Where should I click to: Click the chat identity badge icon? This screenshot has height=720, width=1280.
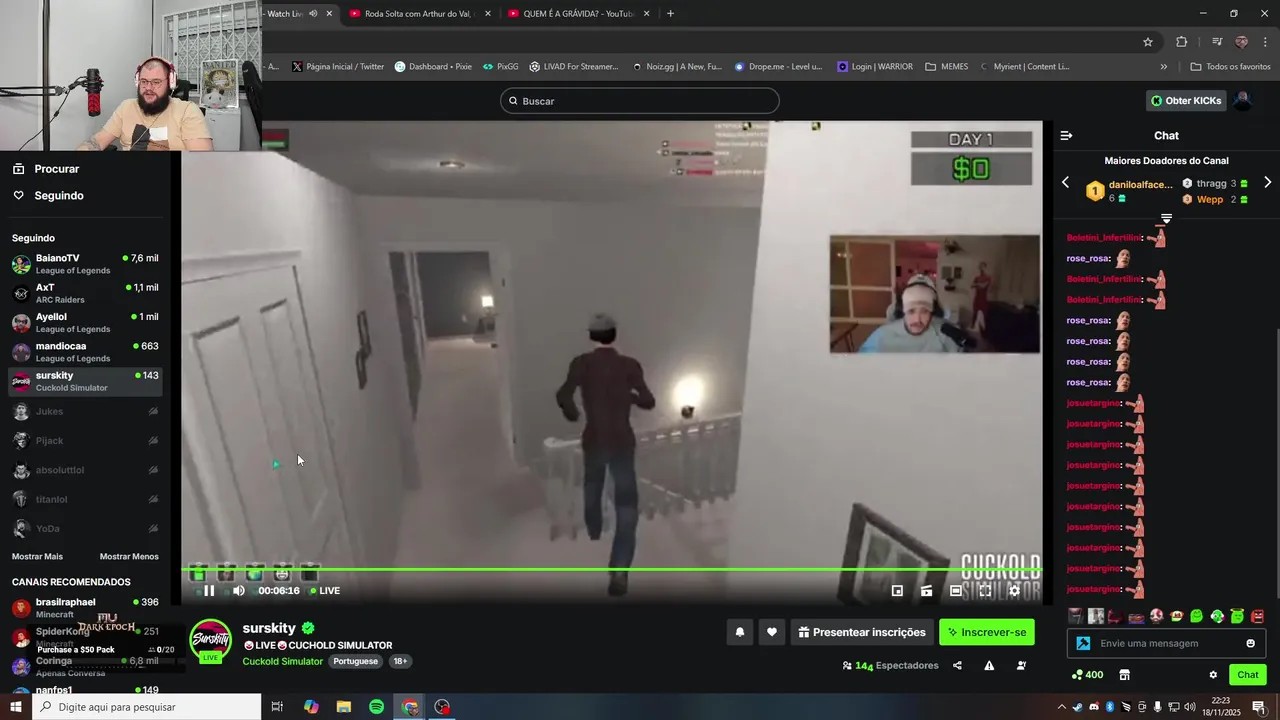1082,643
